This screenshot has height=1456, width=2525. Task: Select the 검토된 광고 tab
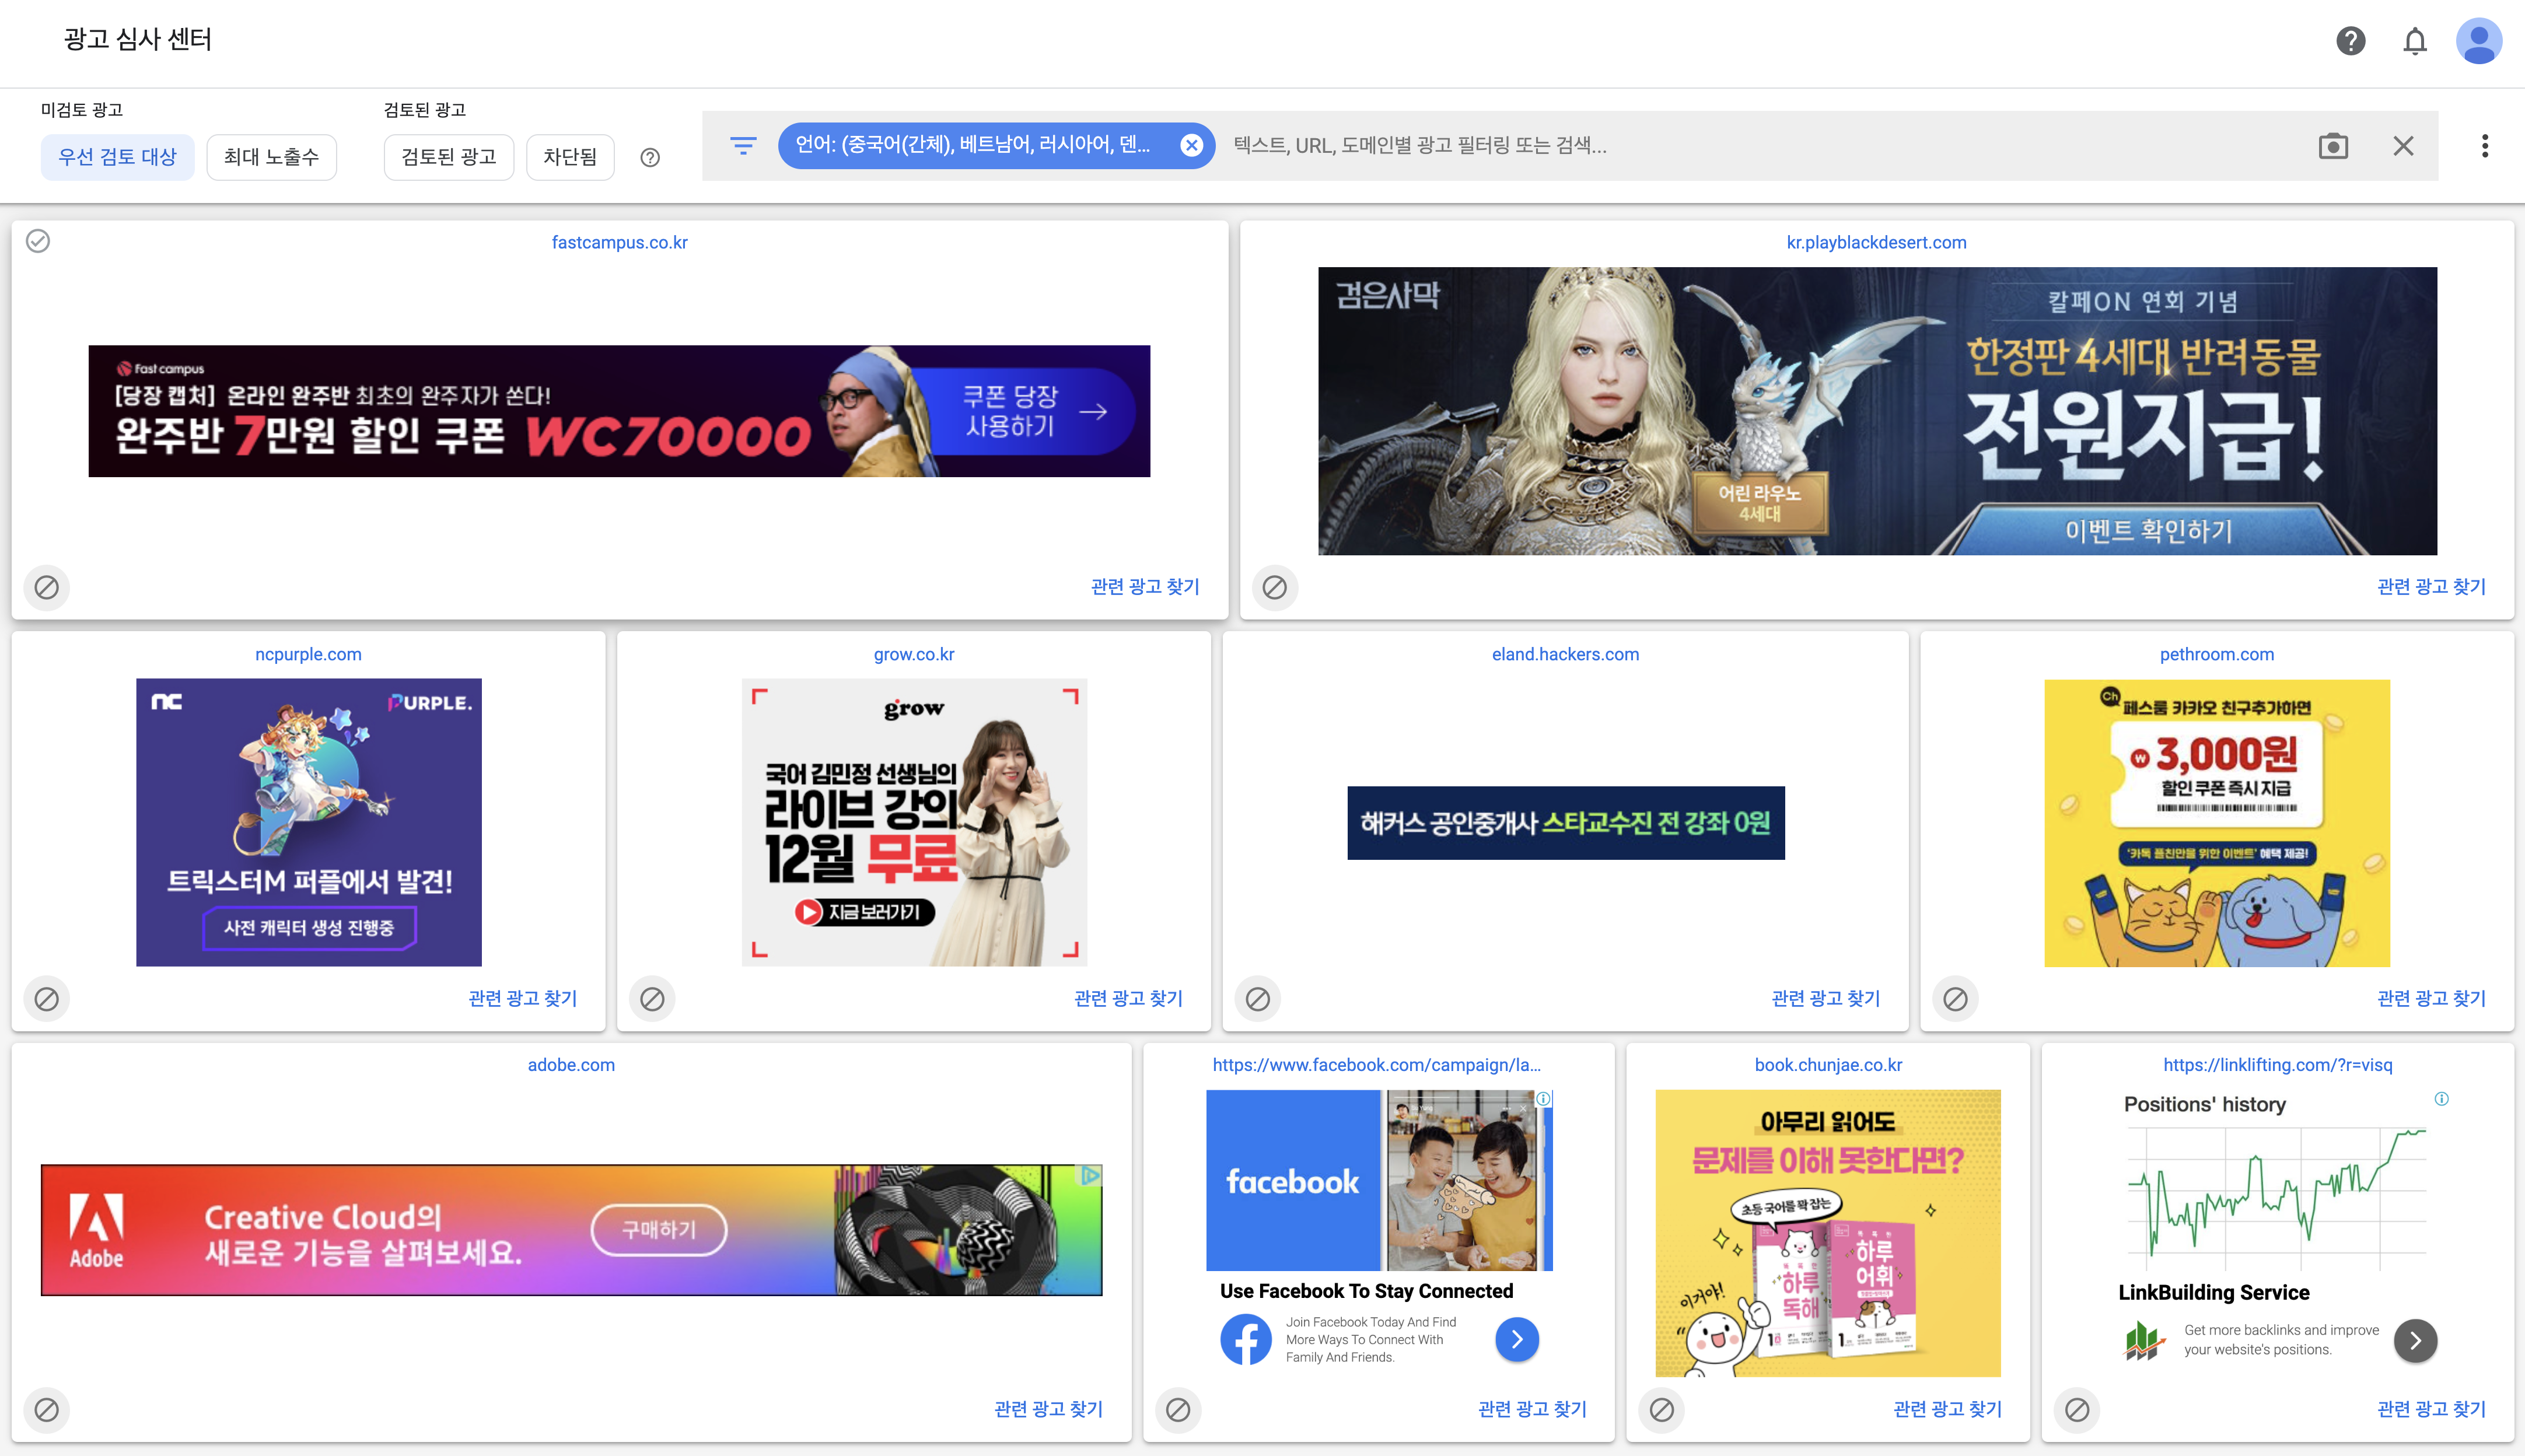[x=448, y=157]
